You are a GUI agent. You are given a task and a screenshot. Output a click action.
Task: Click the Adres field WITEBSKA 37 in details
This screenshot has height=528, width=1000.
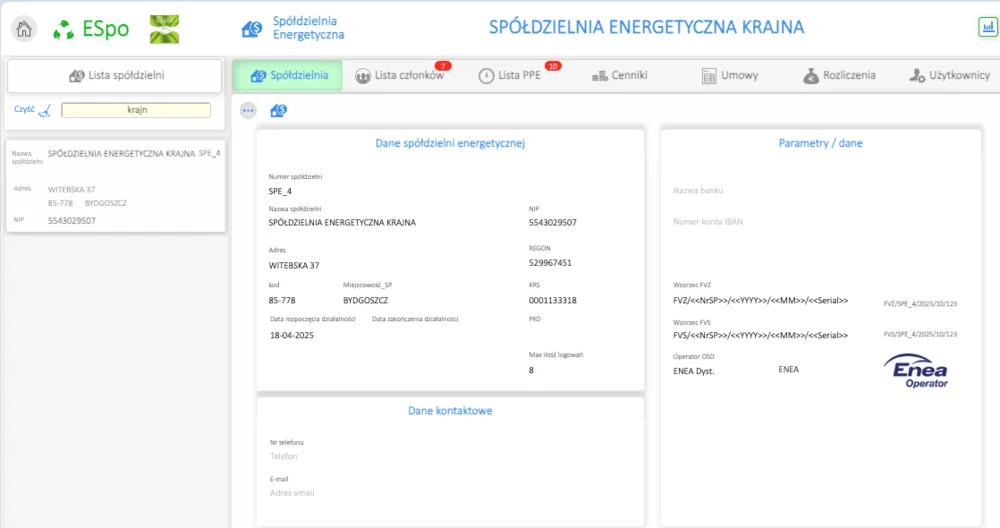tap(294, 265)
